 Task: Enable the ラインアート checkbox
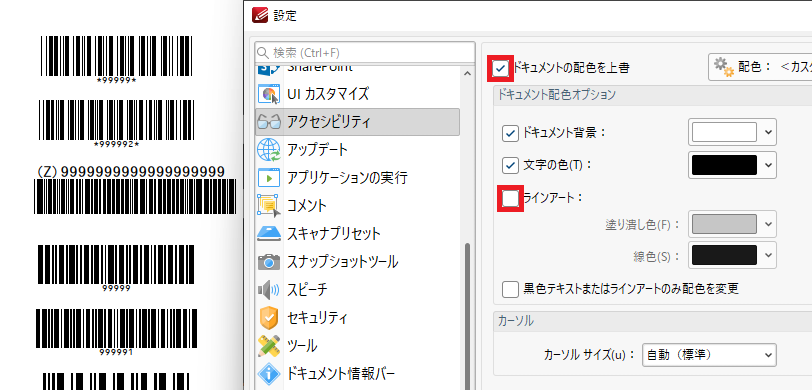(511, 198)
